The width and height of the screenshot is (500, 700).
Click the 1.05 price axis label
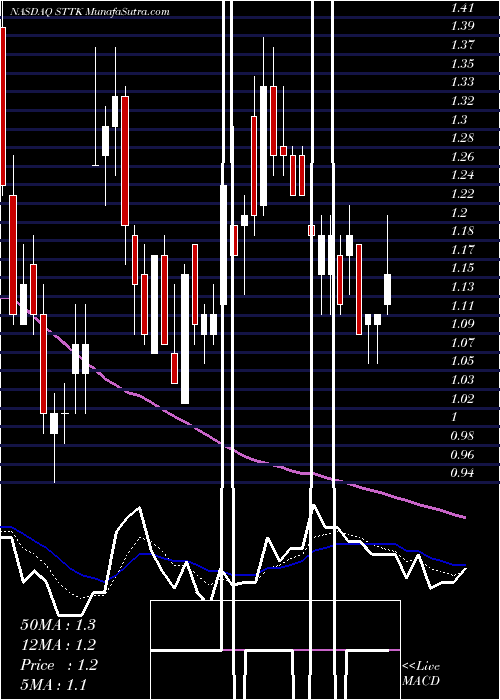462,361
